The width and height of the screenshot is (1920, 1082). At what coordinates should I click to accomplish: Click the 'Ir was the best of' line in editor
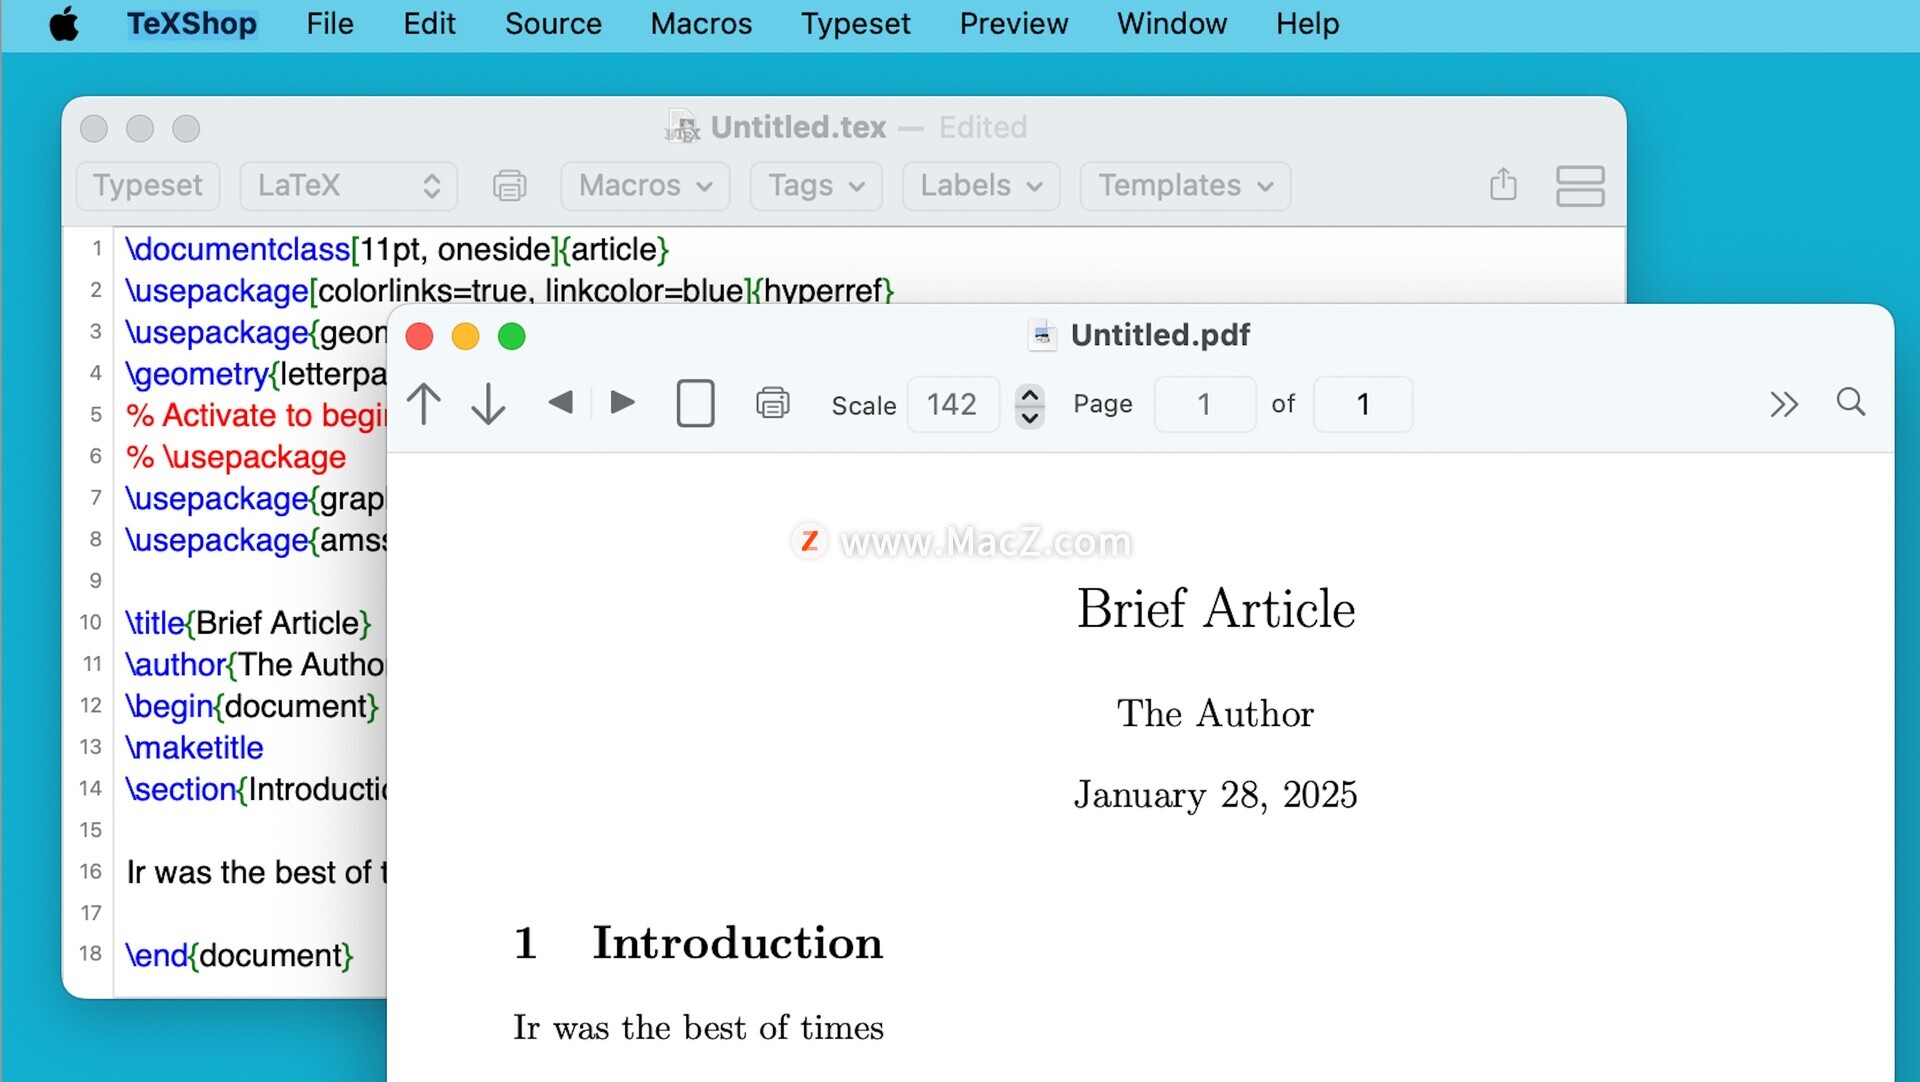tap(257, 872)
